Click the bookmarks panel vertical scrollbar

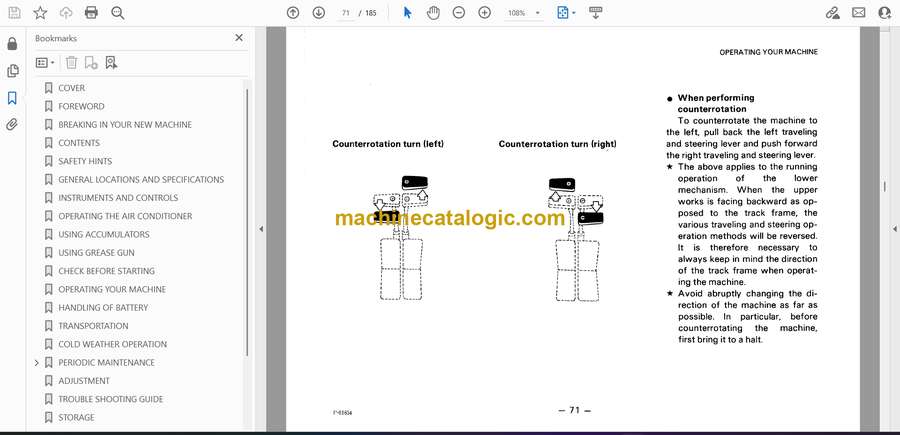click(x=247, y=222)
